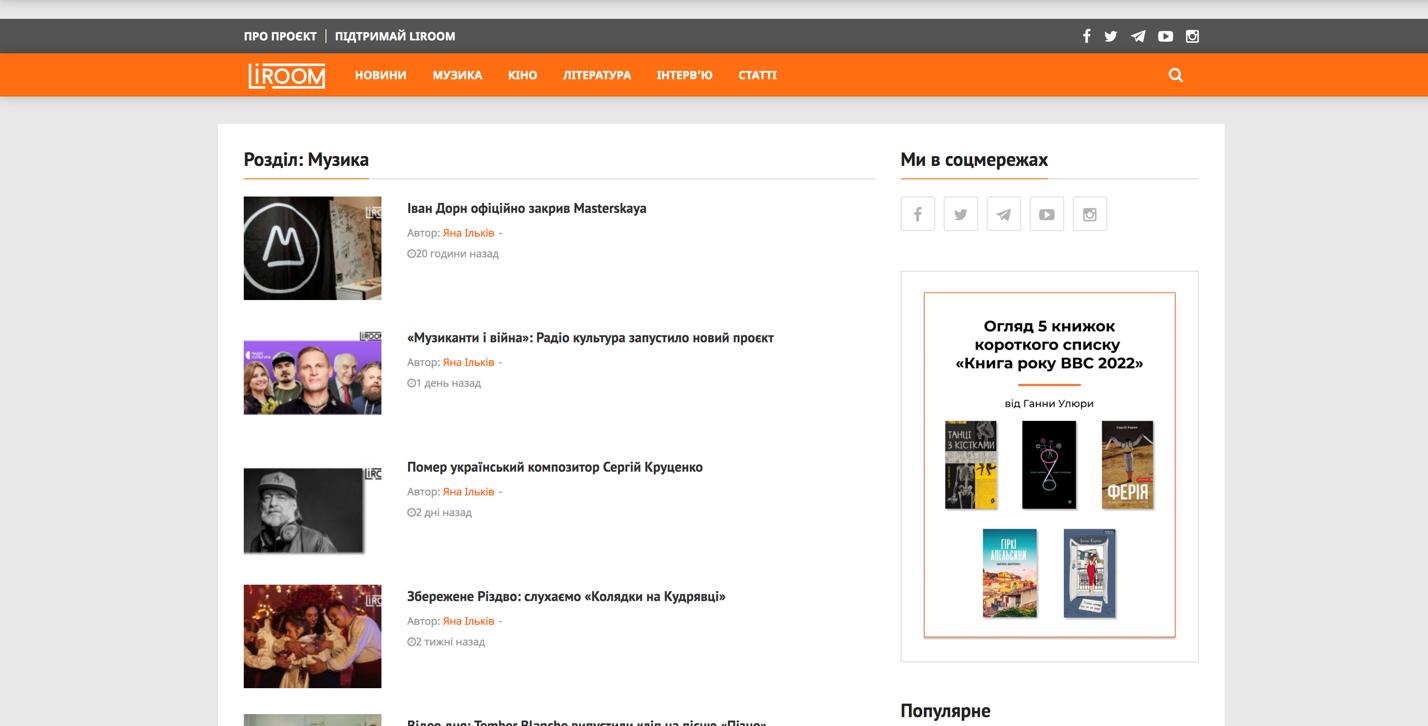Open article Помер український композитор Сергій Круценко

coord(555,467)
